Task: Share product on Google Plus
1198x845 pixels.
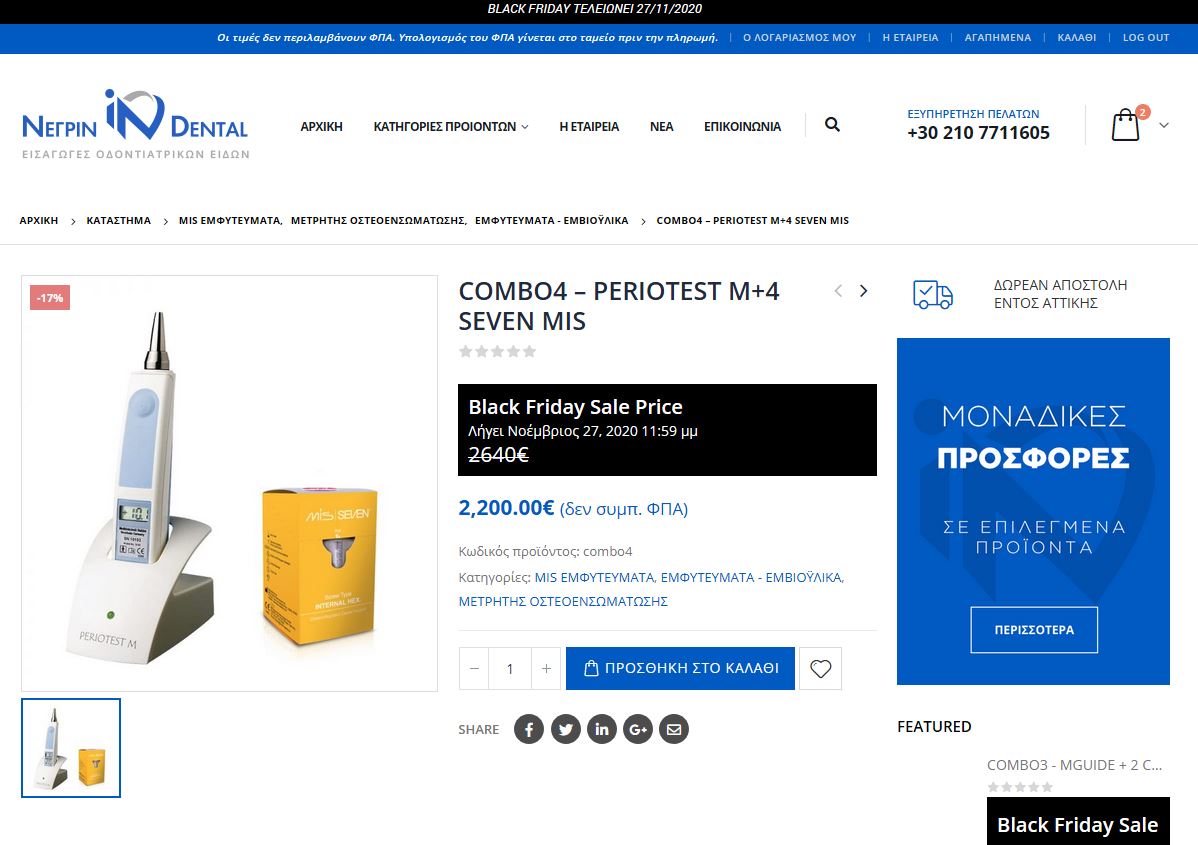Action: click(638, 729)
